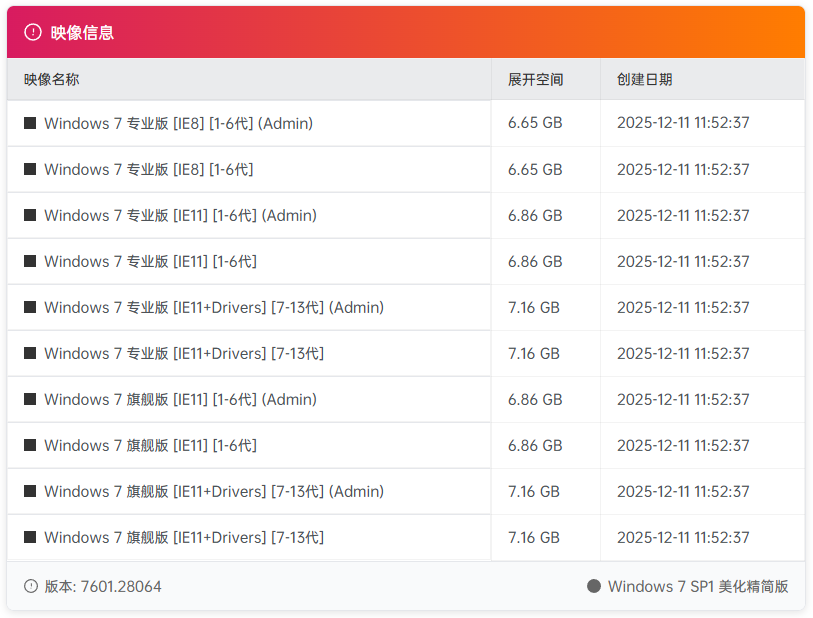Click the info icon in the 映像信息 header
The height and width of the screenshot is (618, 813).
(30, 31)
